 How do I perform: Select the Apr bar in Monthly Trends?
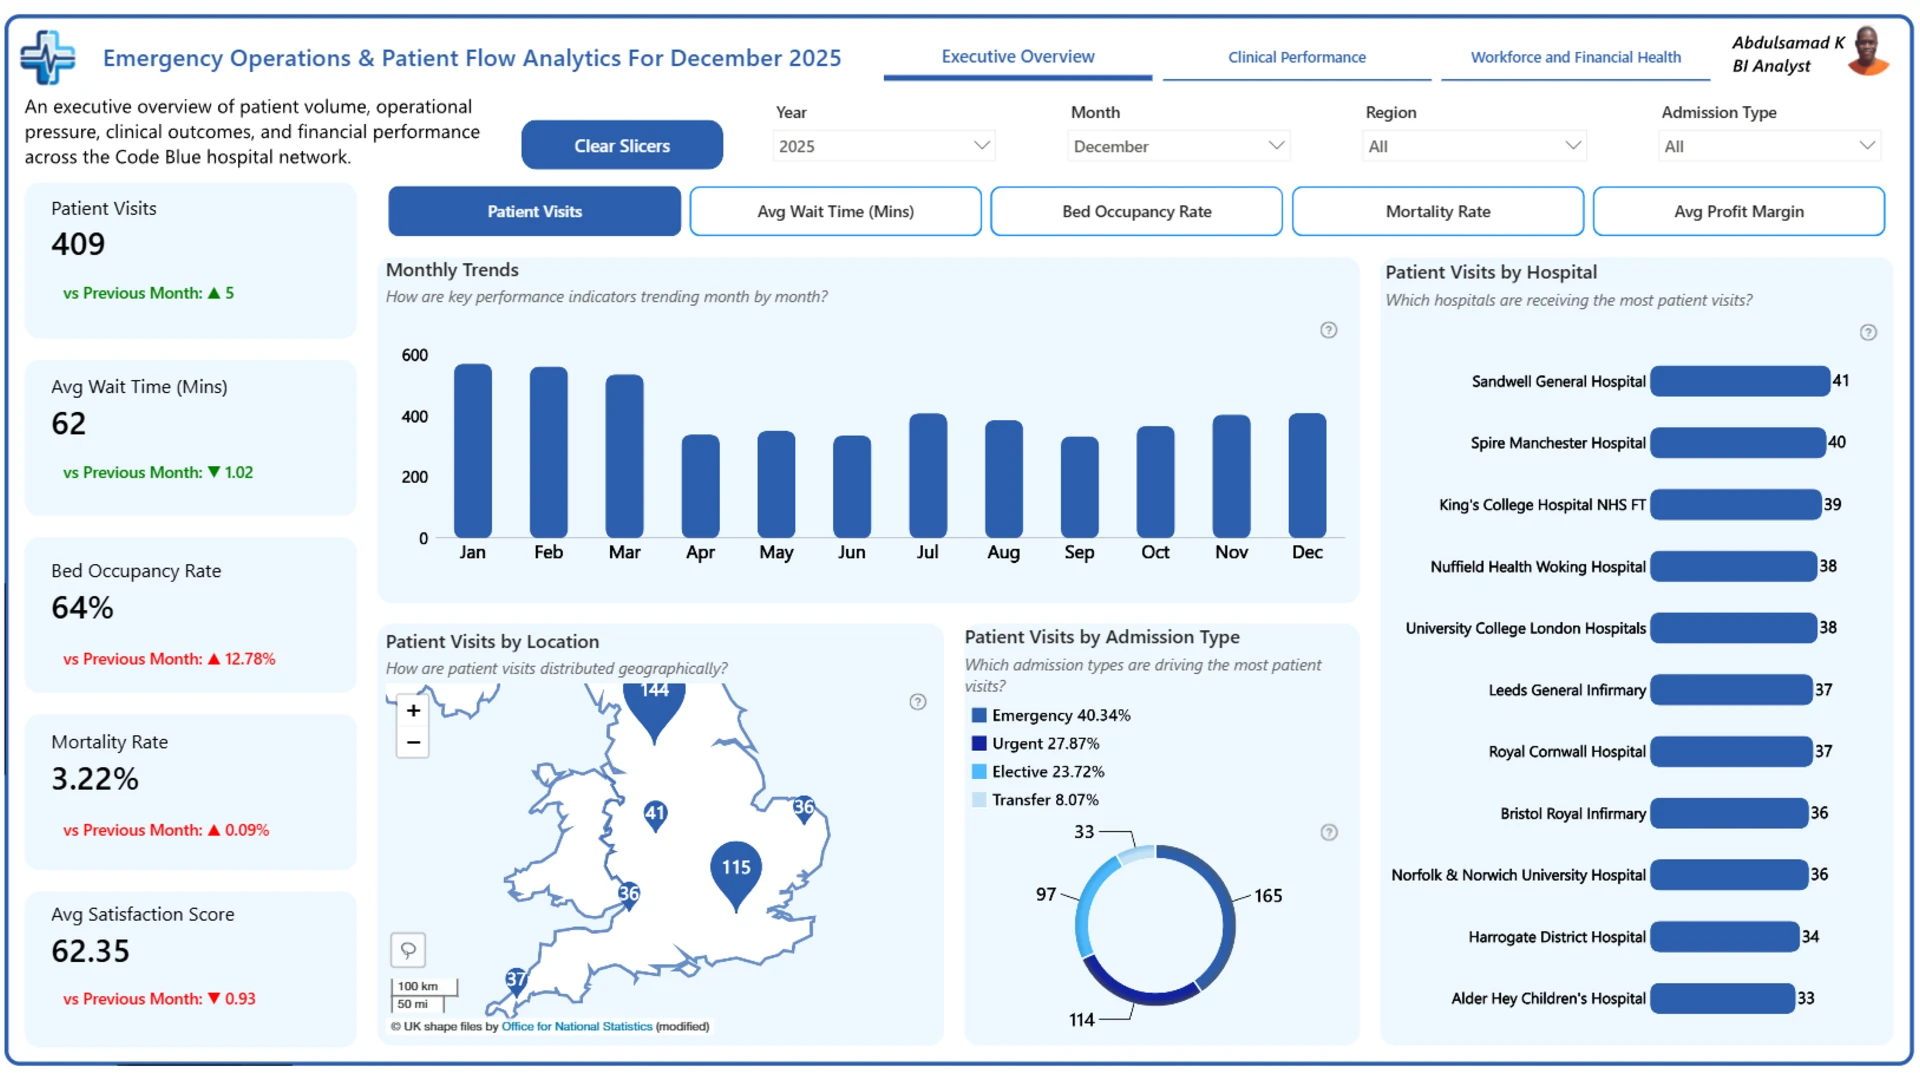(x=700, y=486)
